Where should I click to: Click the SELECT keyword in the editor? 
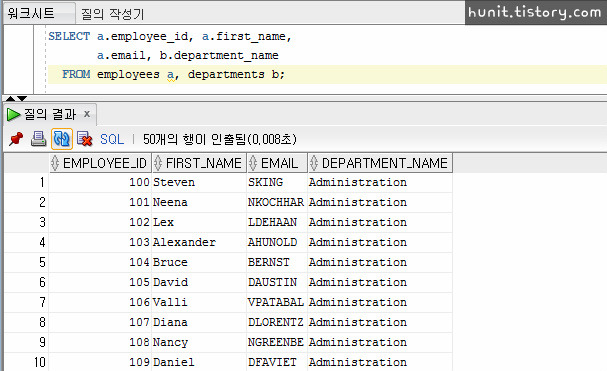[x=69, y=36]
